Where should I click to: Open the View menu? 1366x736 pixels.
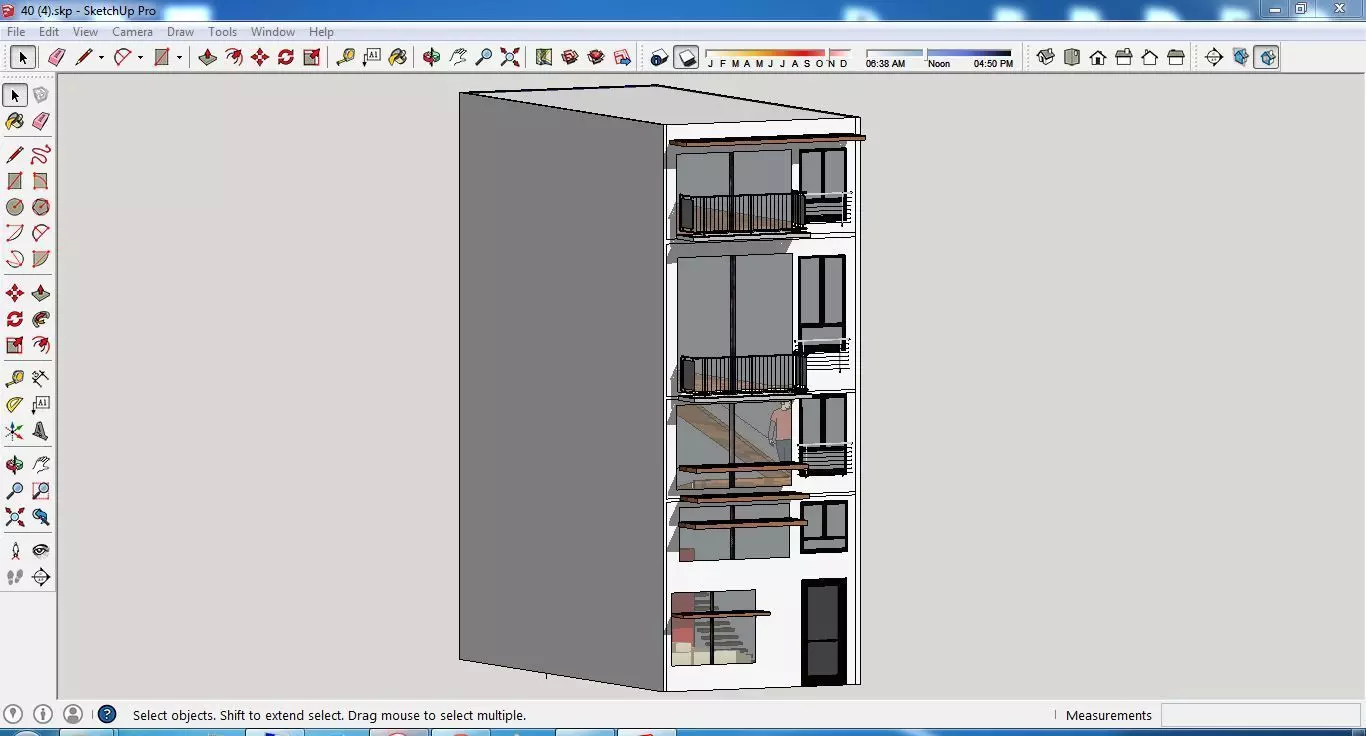click(85, 32)
